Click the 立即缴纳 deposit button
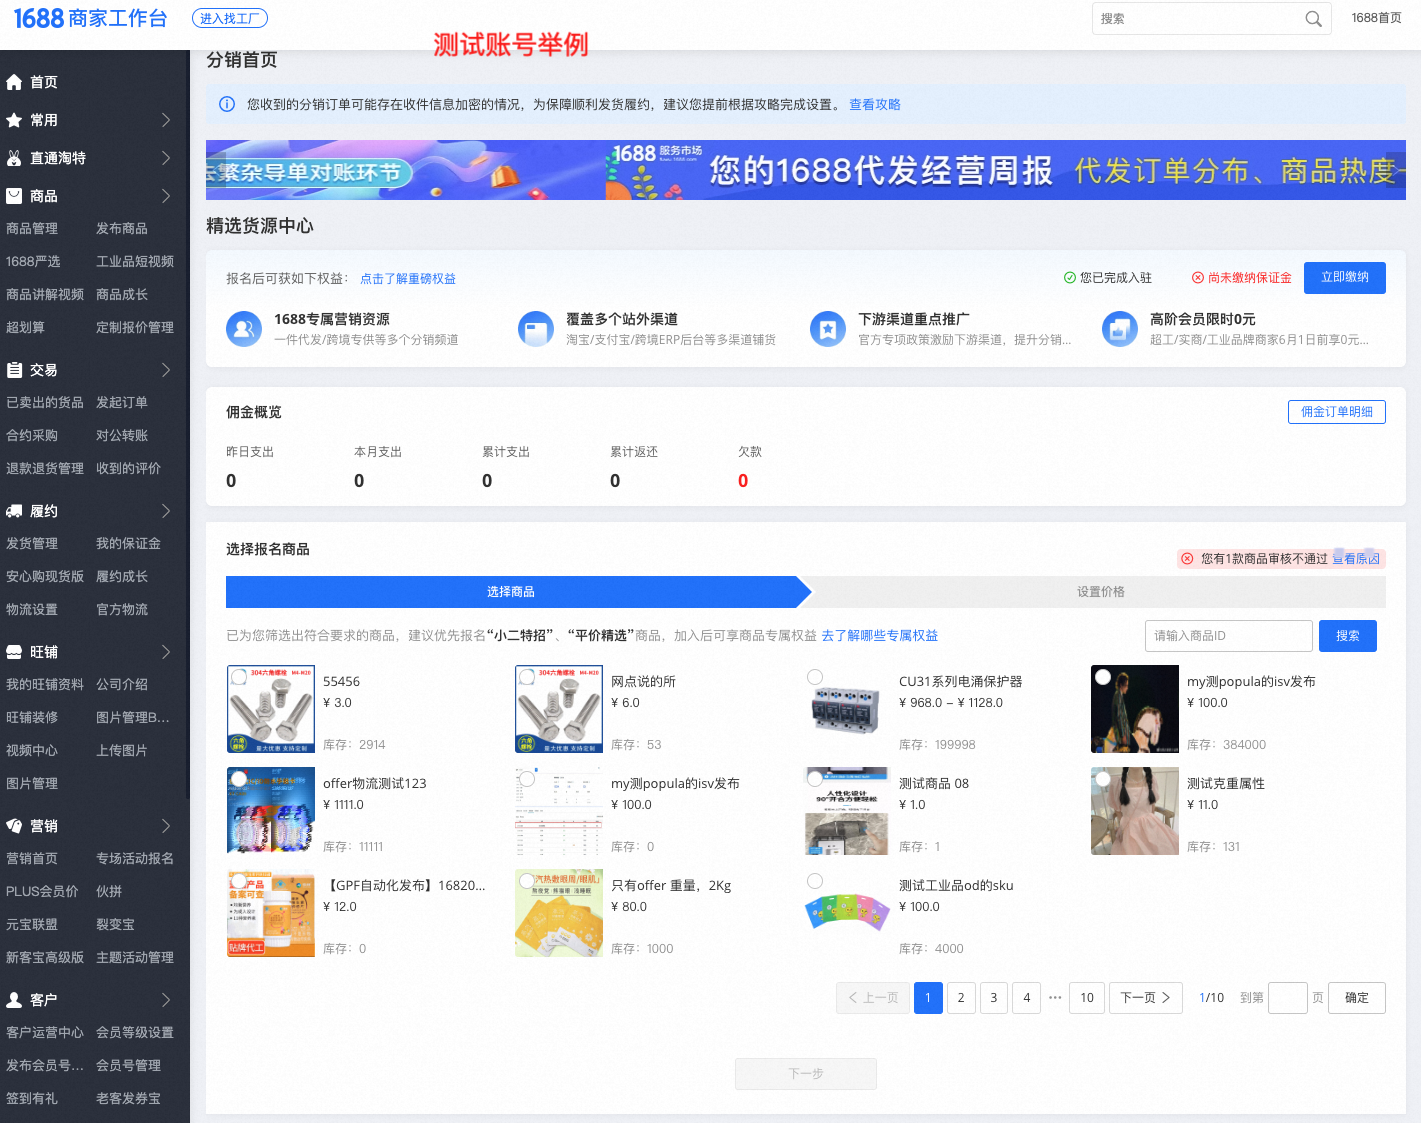This screenshot has width=1421, height=1123. point(1344,278)
